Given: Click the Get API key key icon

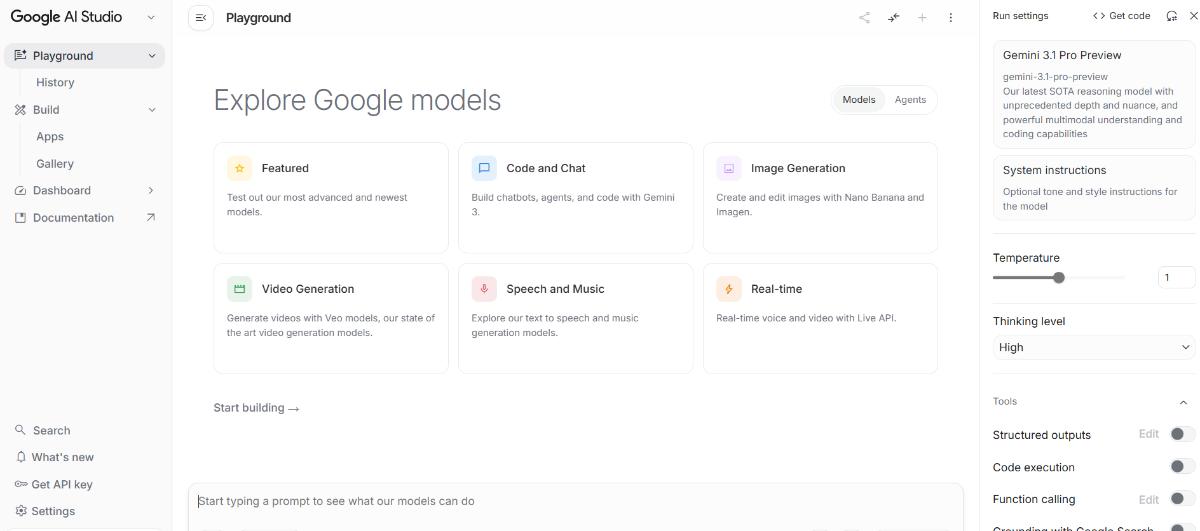Looking at the screenshot, I should [x=20, y=484].
